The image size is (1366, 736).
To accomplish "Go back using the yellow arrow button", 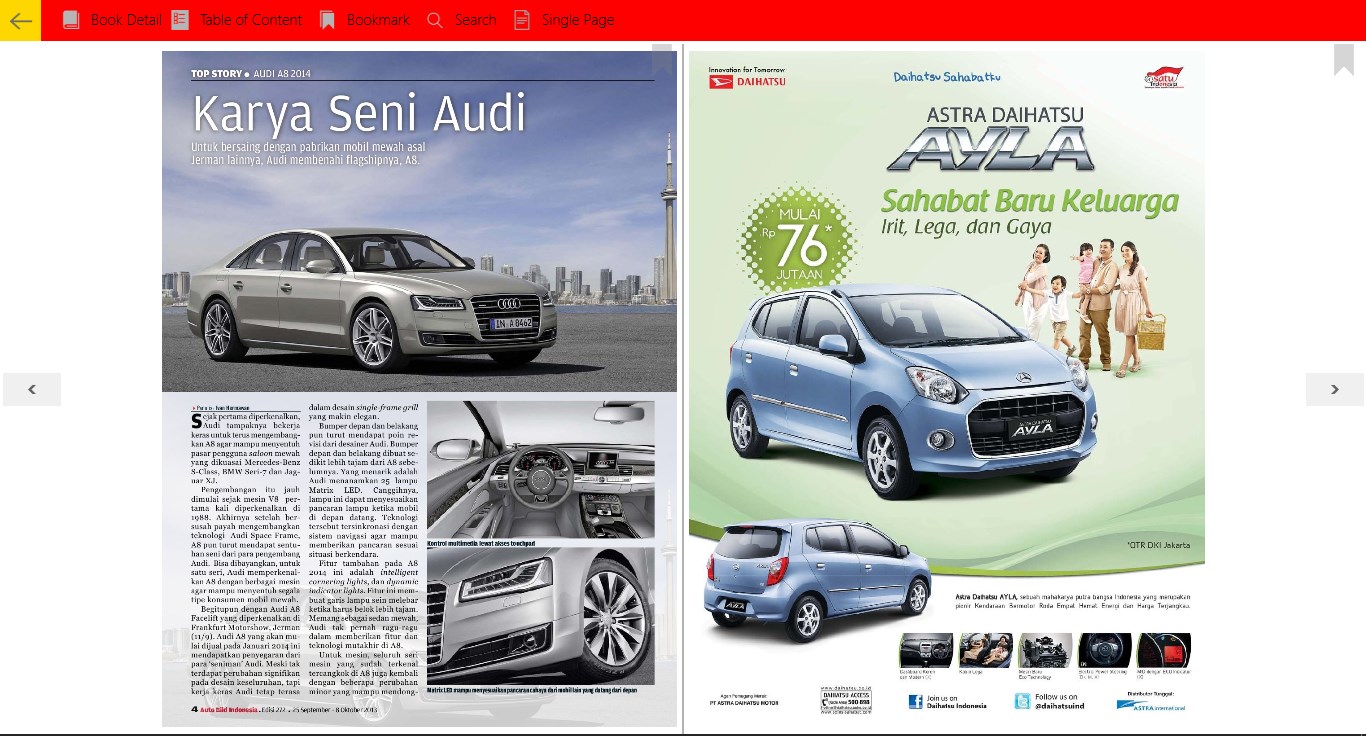I will (20, 20).
